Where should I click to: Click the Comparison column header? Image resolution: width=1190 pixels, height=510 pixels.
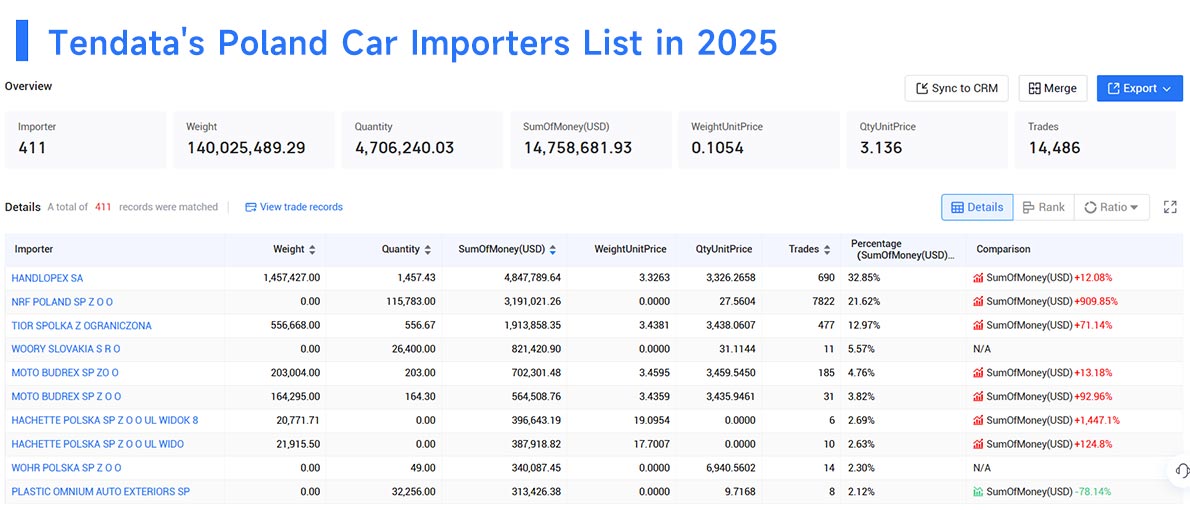click(1003, 249)
